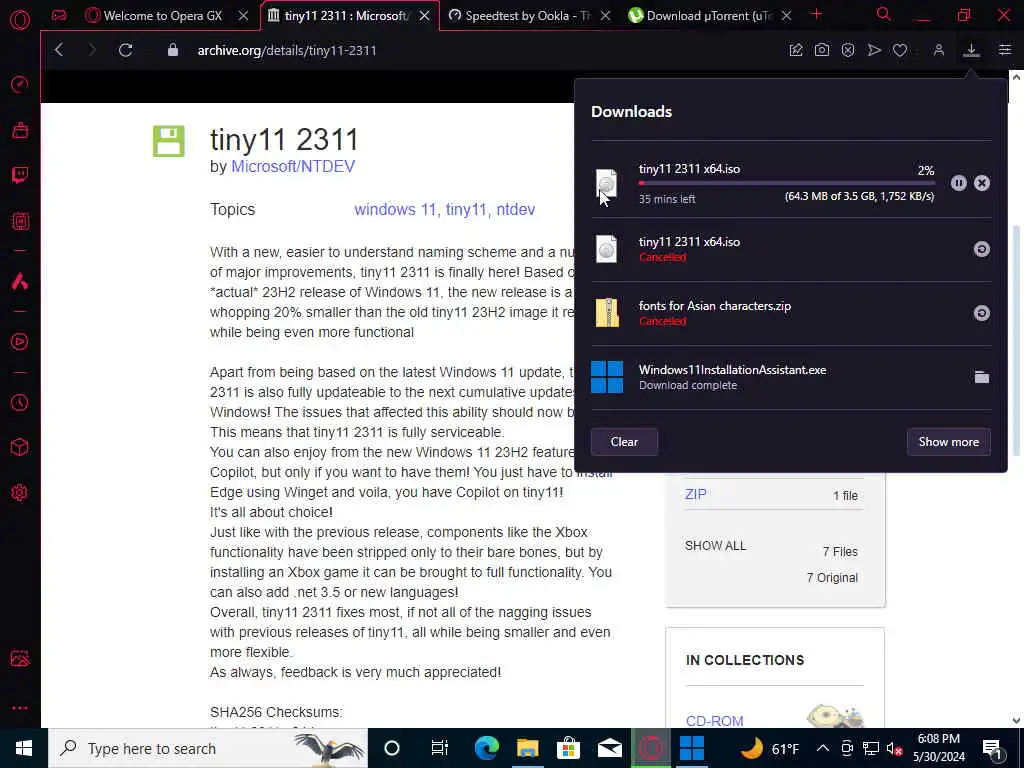
Task: Open Windows Start menu
Action: click(x=24, y=748)
